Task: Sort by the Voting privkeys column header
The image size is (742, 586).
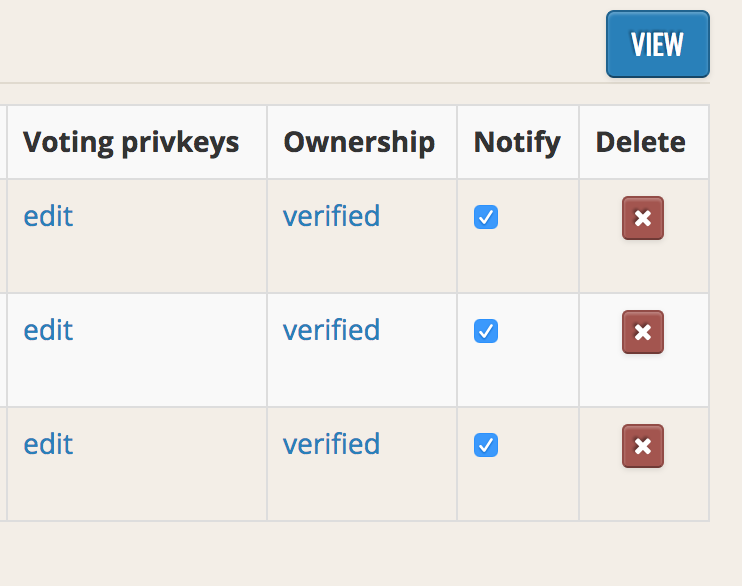Action: (x=131, y=142)
